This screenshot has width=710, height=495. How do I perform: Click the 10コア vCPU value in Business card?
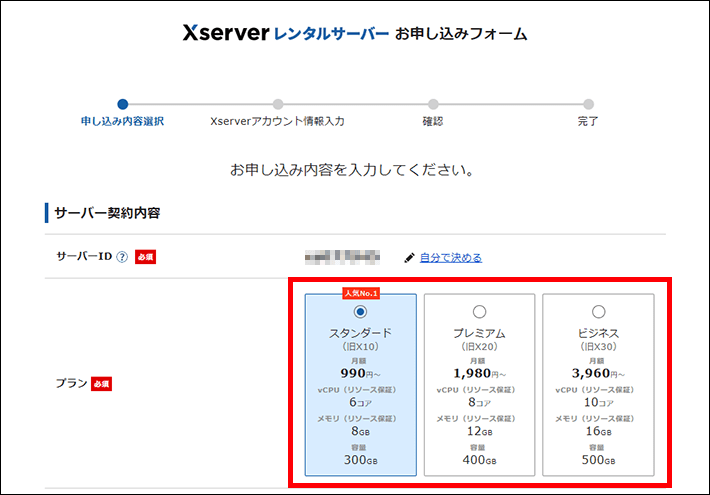[599, 402]
